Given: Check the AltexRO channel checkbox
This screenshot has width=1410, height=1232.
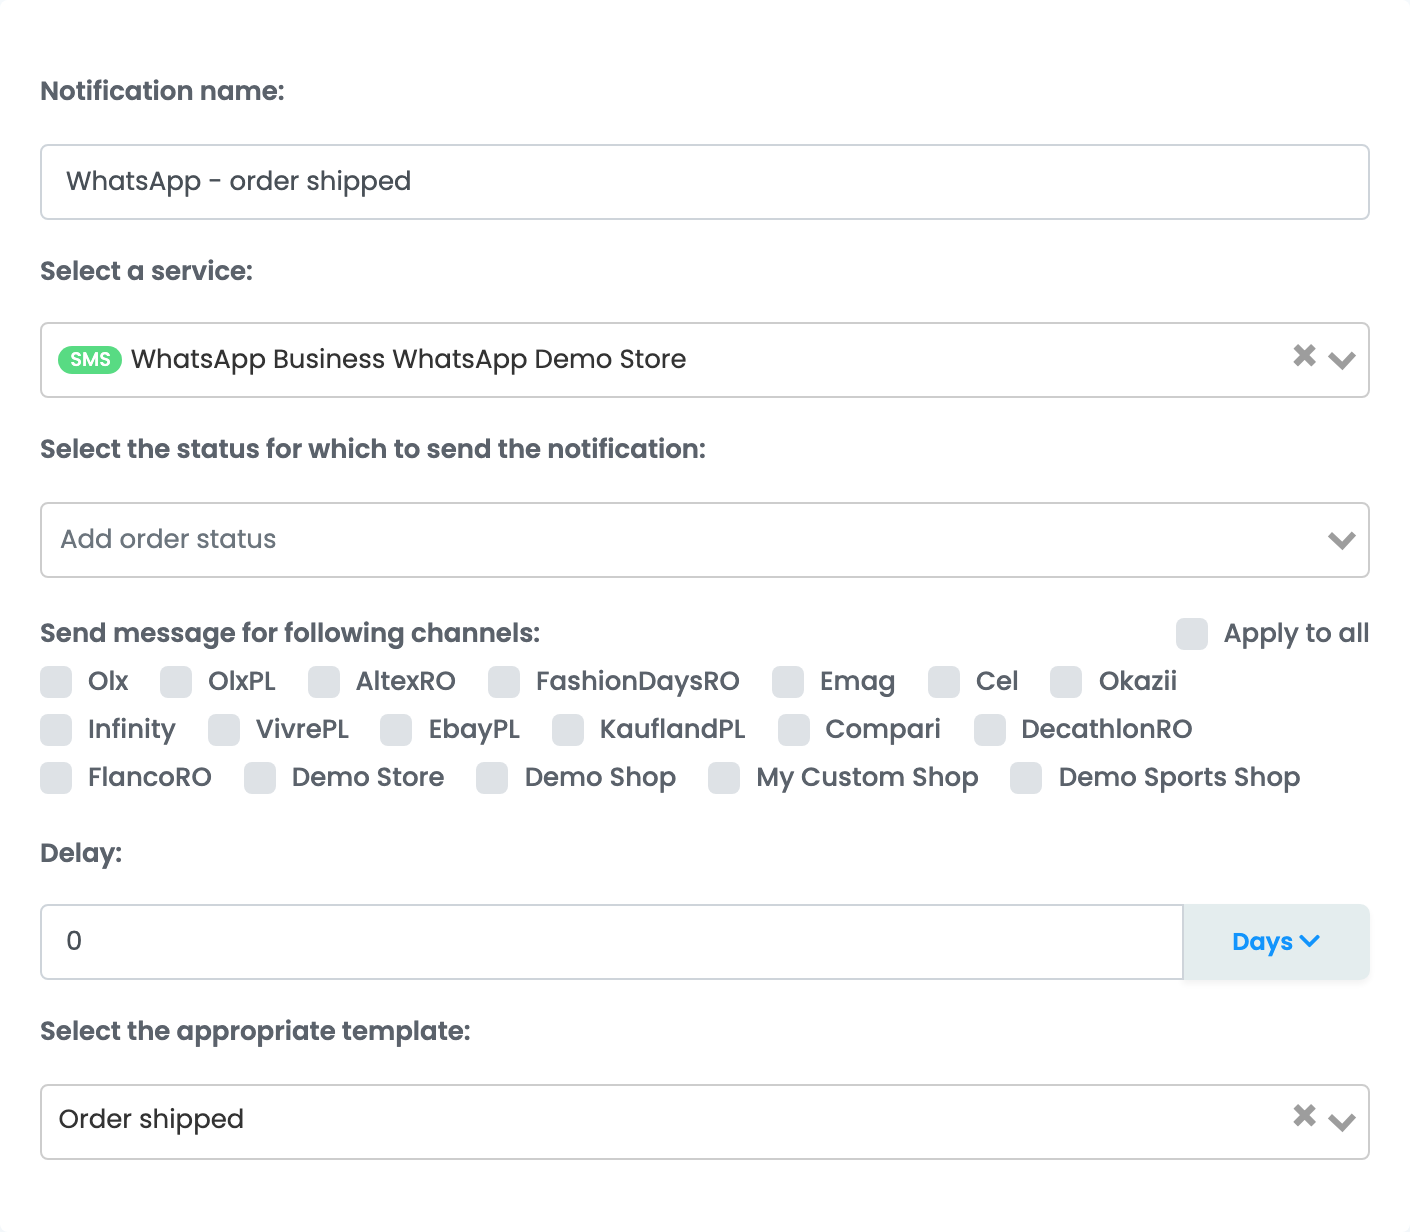Looking at the screenshot, I should 324,682.
